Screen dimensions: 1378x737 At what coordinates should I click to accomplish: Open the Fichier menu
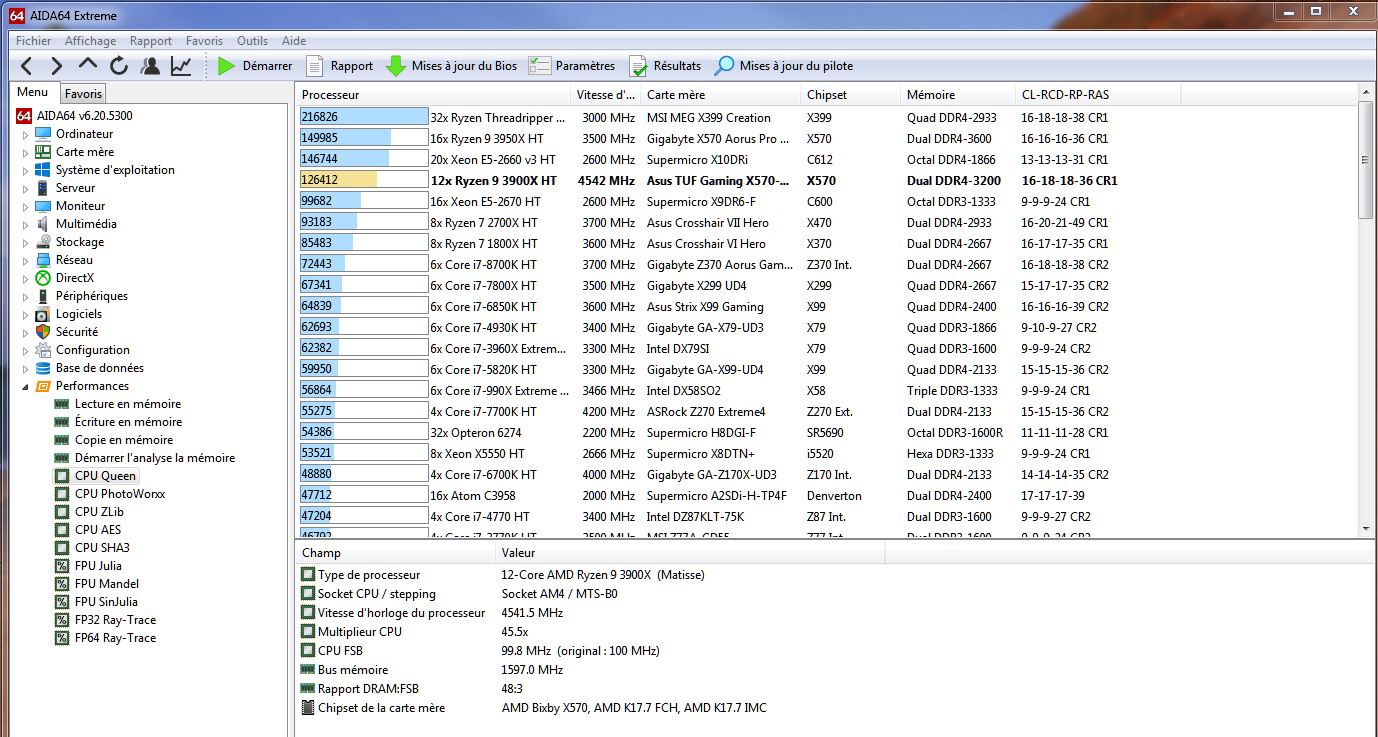34,41
